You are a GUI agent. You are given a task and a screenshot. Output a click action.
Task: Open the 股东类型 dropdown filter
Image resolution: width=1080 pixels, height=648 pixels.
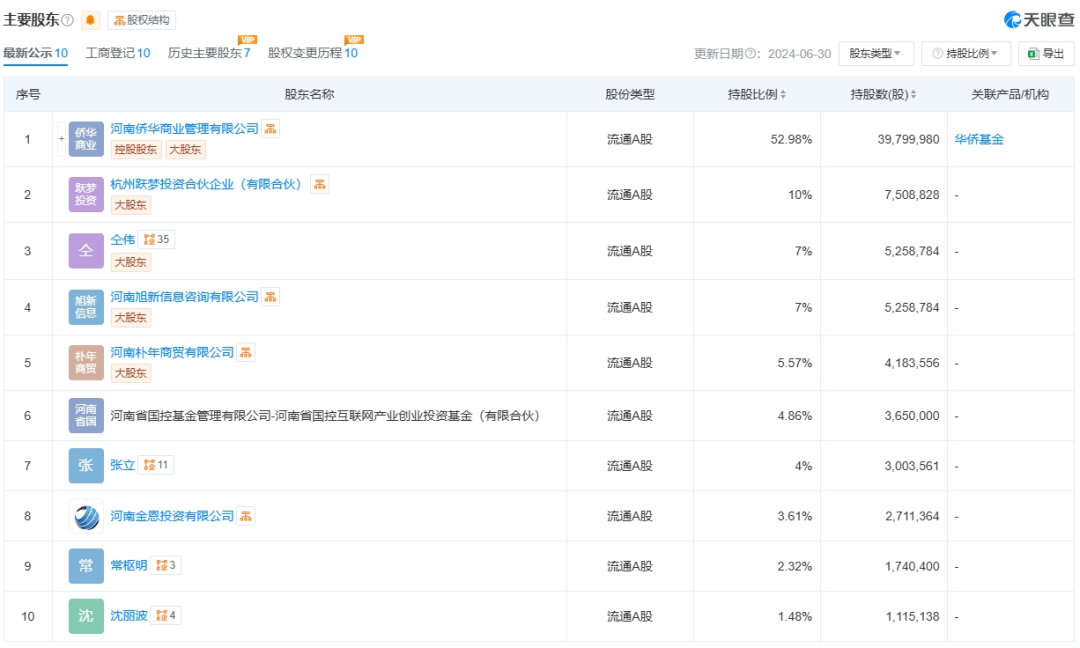(875, 54)
